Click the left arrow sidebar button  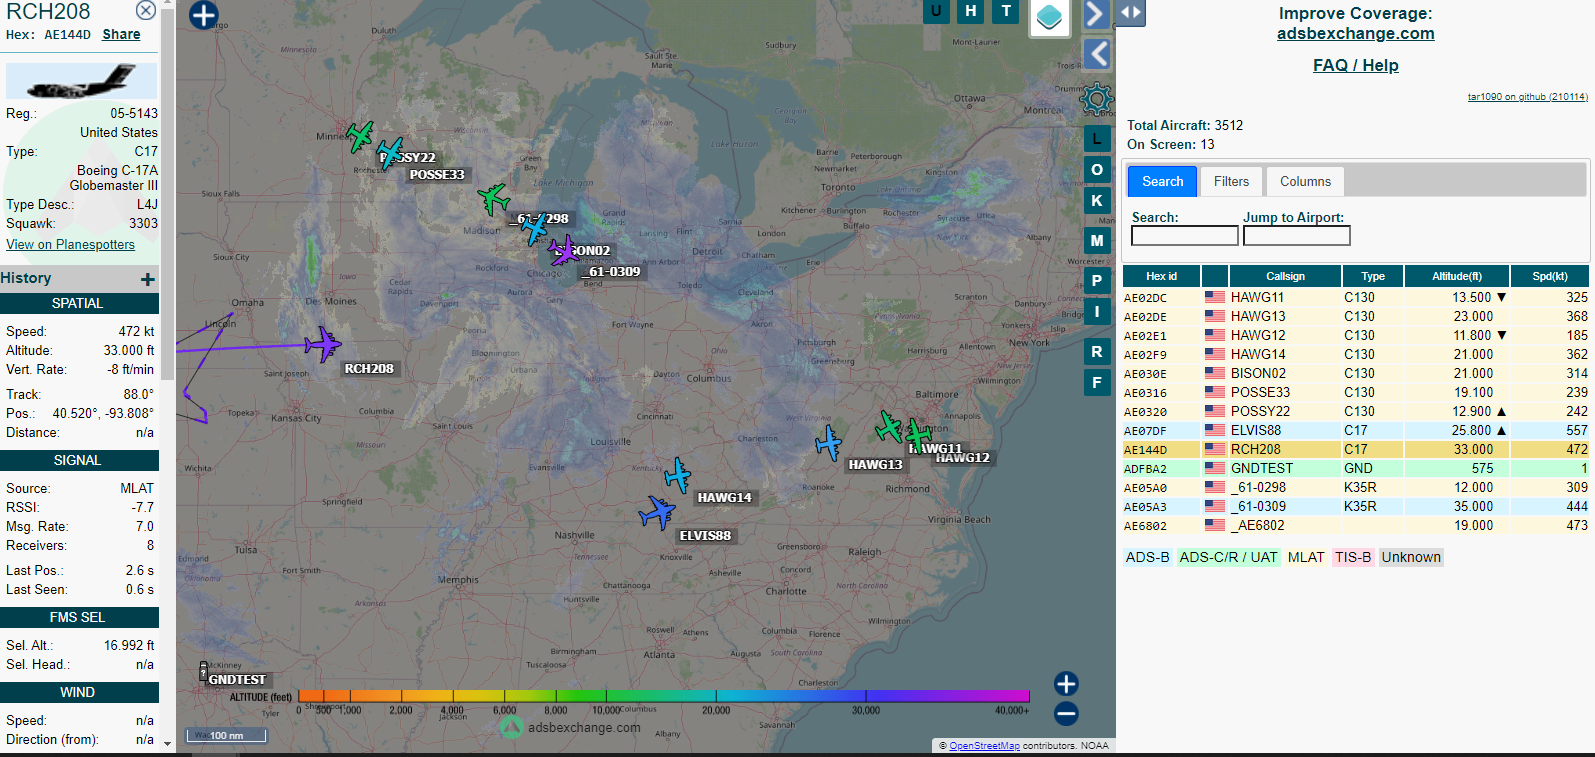(1097, 54)
